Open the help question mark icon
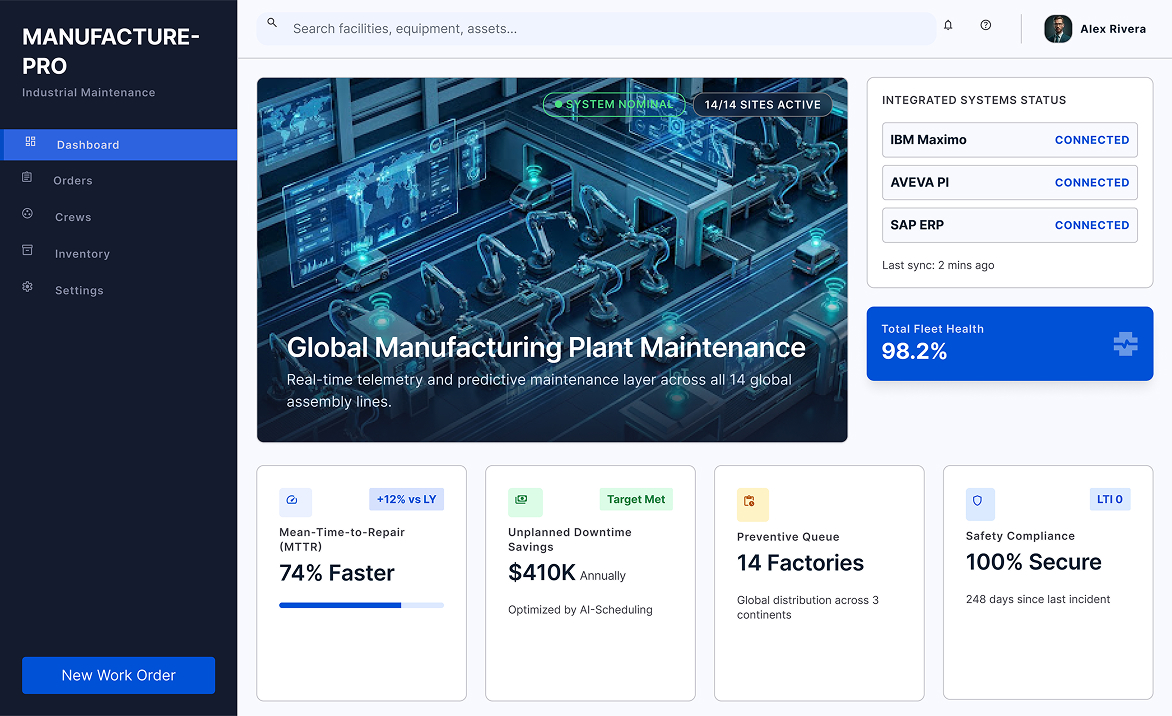 tap(986, 25)
